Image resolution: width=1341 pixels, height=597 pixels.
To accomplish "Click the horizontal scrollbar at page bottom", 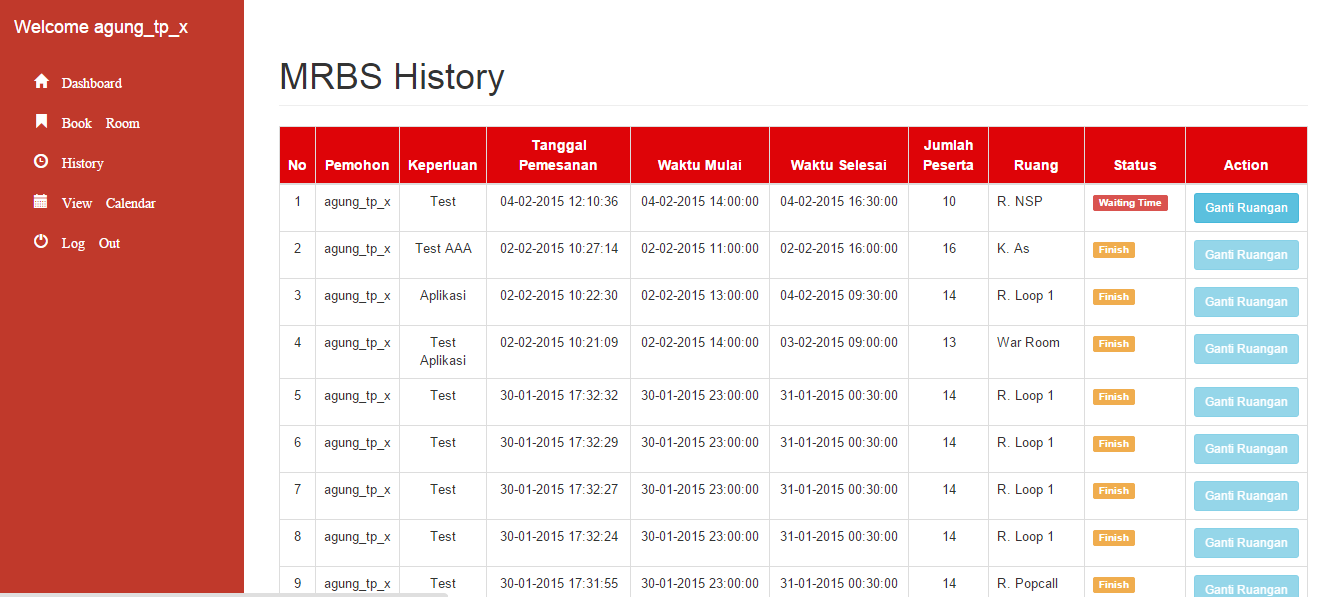I will (224, 594).
